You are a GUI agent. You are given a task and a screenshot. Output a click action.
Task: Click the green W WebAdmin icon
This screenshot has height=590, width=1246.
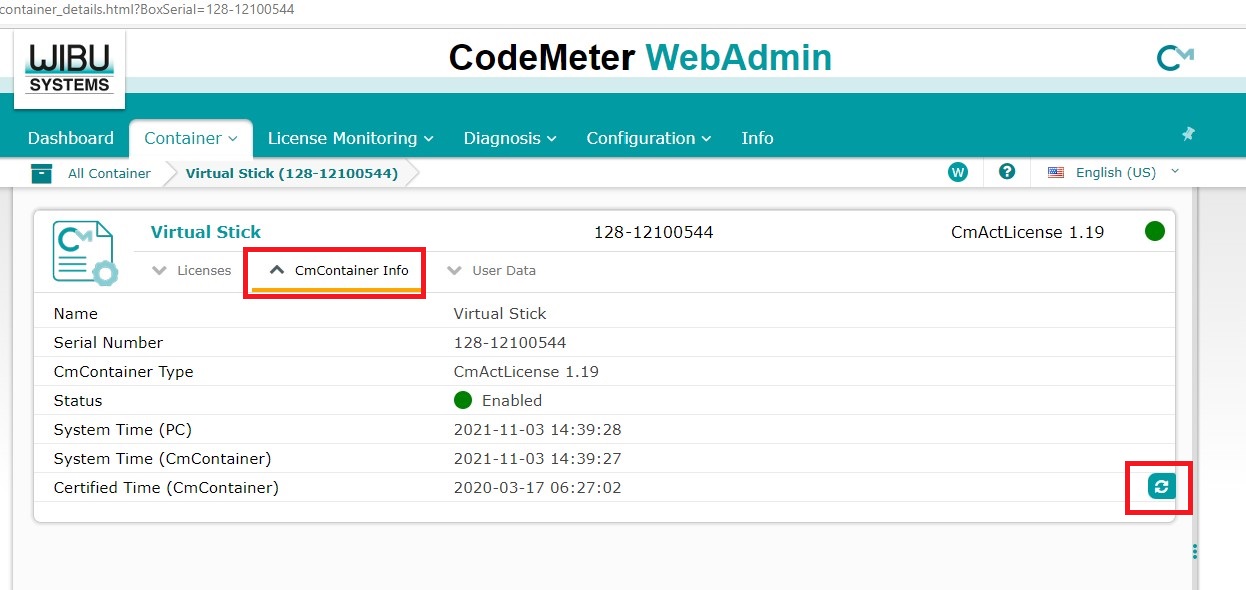(958, 172)
